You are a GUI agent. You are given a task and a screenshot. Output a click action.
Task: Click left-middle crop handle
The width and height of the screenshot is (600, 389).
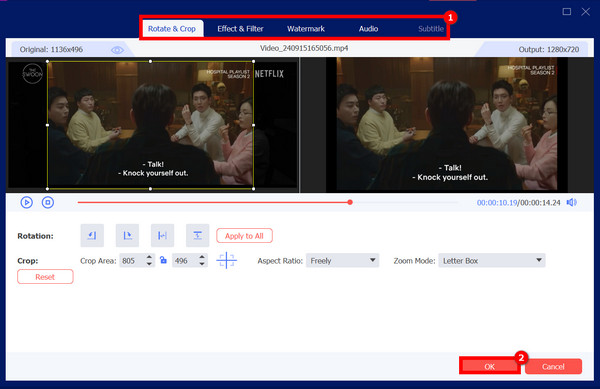point(47,125)
